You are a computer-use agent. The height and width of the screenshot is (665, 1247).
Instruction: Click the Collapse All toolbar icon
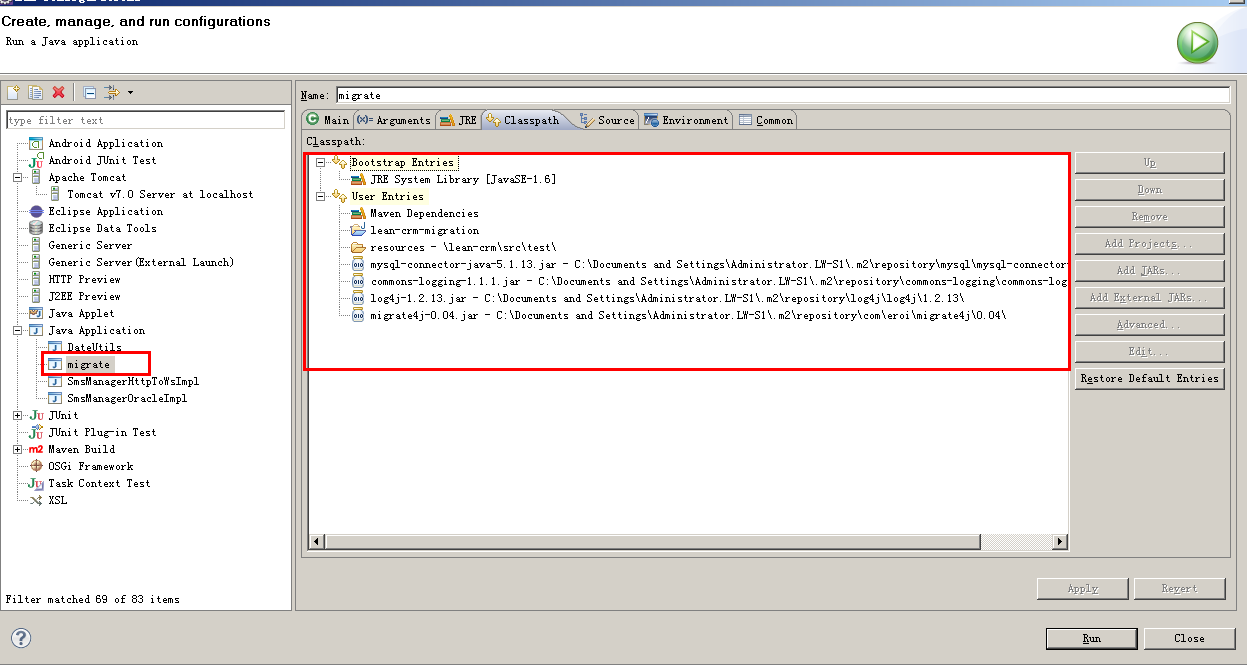(89, 93)
